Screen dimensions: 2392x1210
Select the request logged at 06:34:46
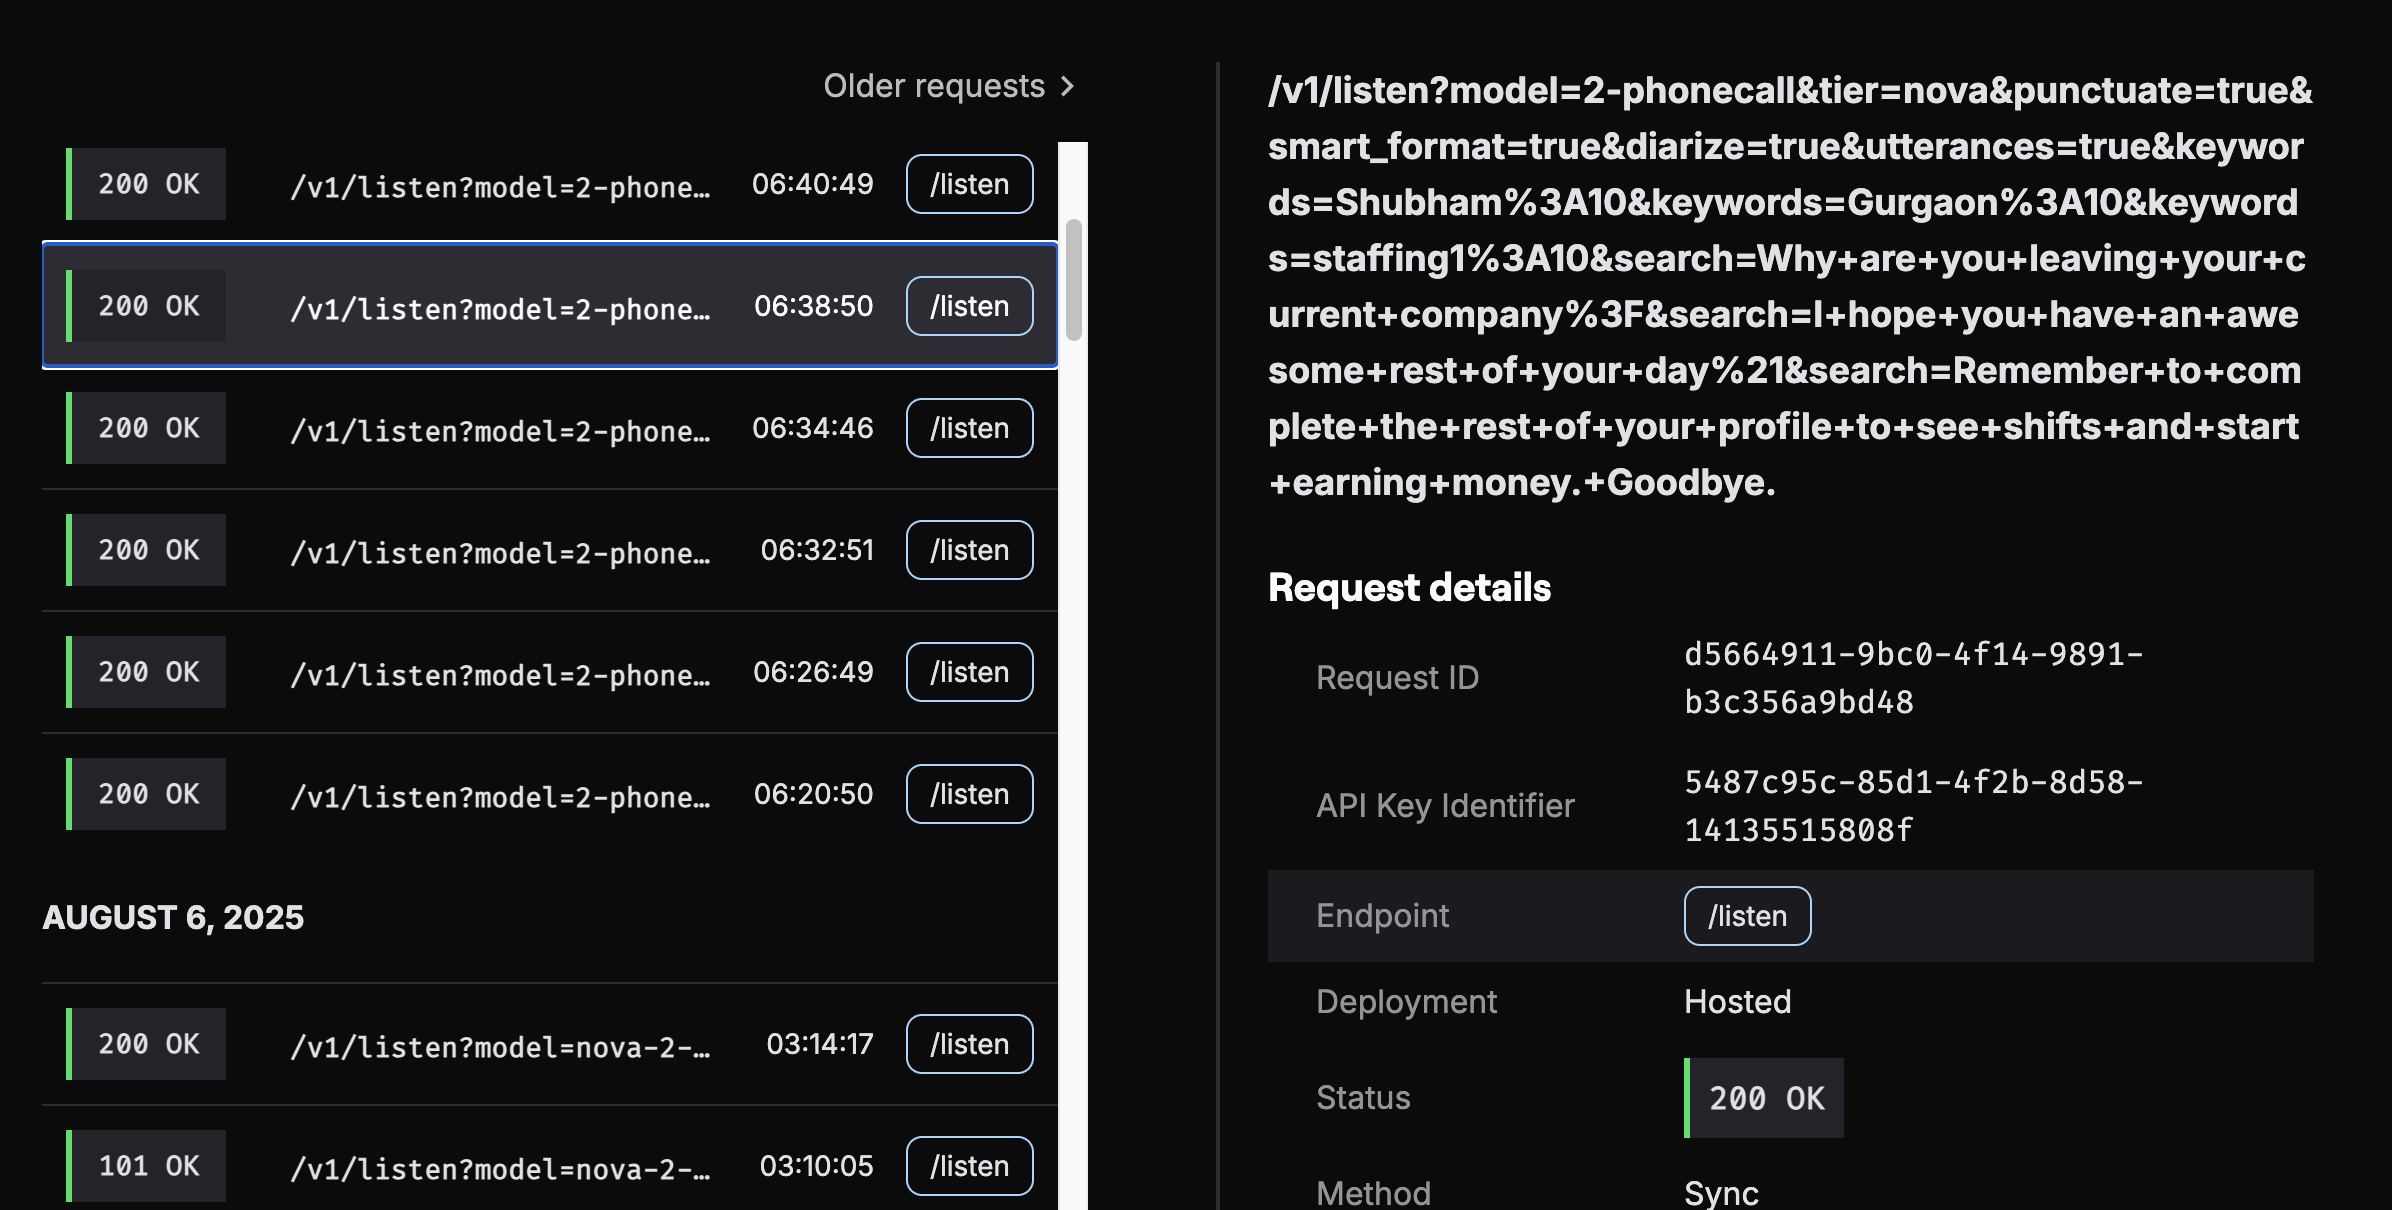coord(500,429)
